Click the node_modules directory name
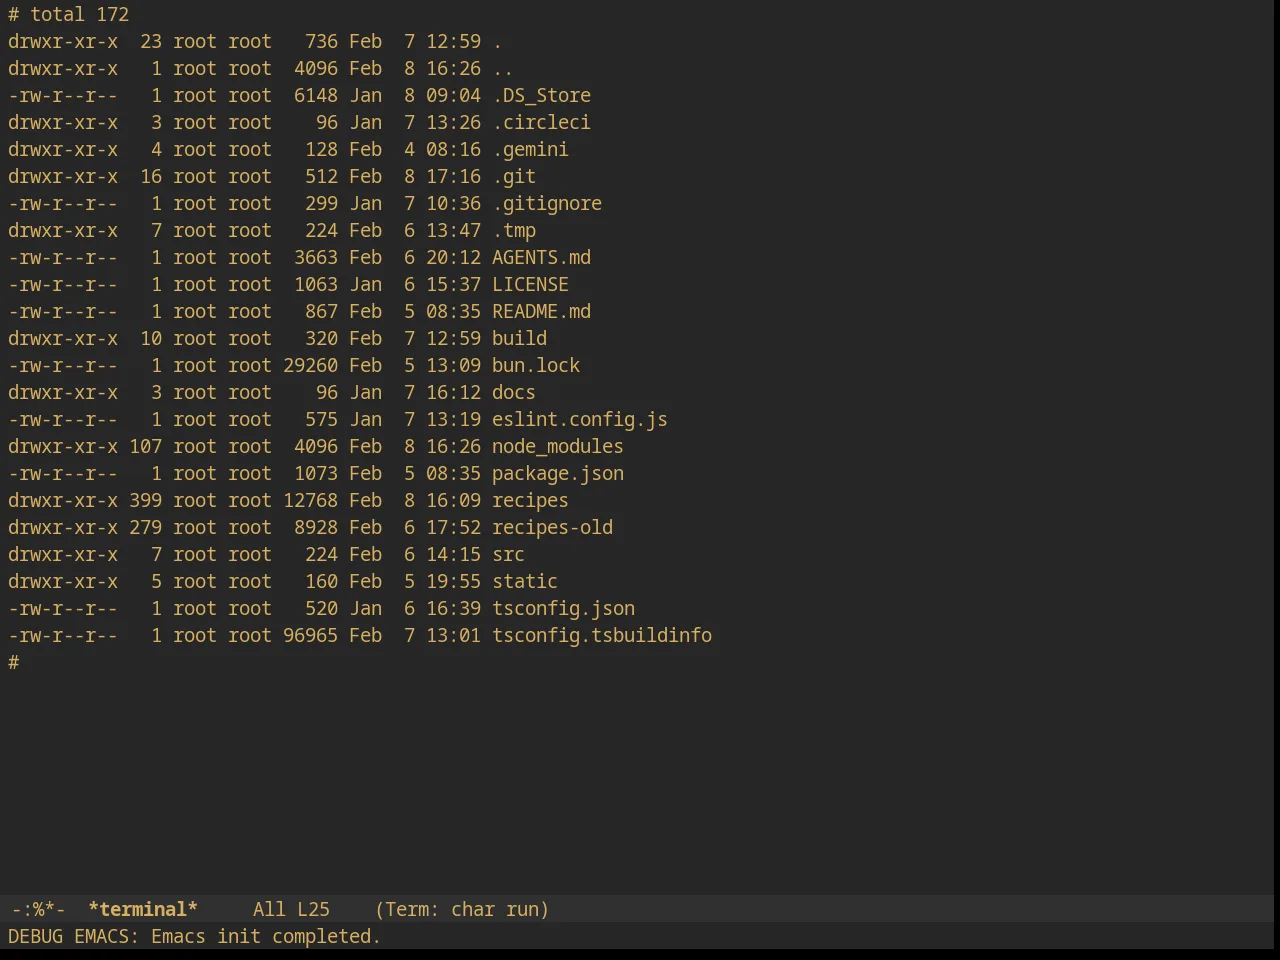This screenshot has width=1280, height=960. pyautogui.click(x=558, y=446)
